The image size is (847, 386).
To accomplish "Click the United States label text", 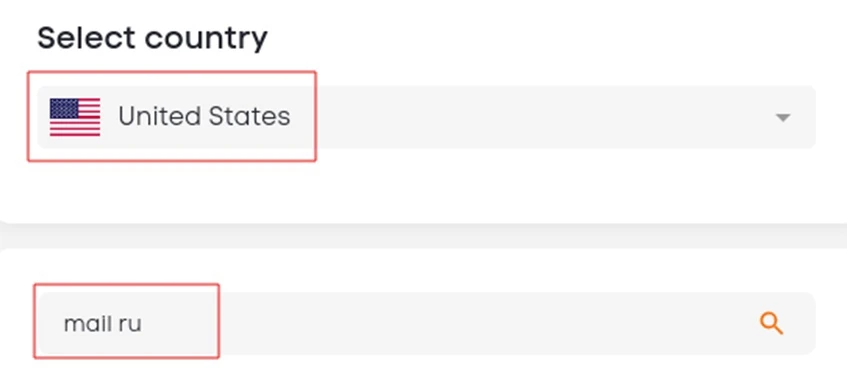I will point(204,117).
